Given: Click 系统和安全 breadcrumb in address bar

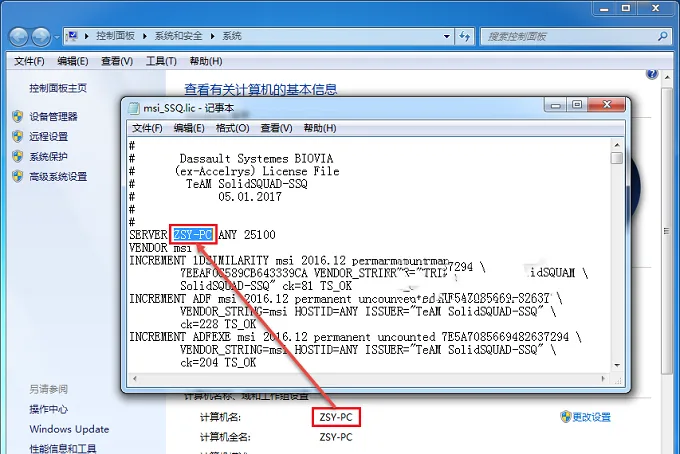Looking at the screenshot, I should pyautogui.click(x=178, y=36).
